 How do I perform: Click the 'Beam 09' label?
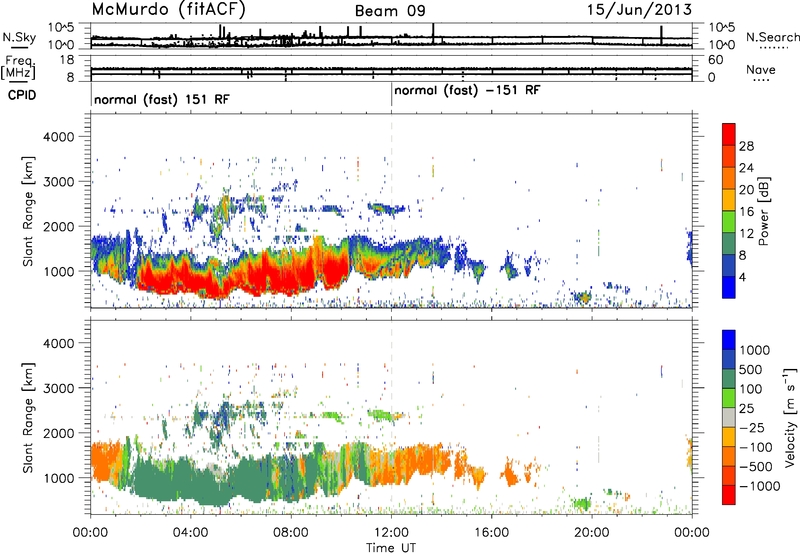click(x=390, y=11)
